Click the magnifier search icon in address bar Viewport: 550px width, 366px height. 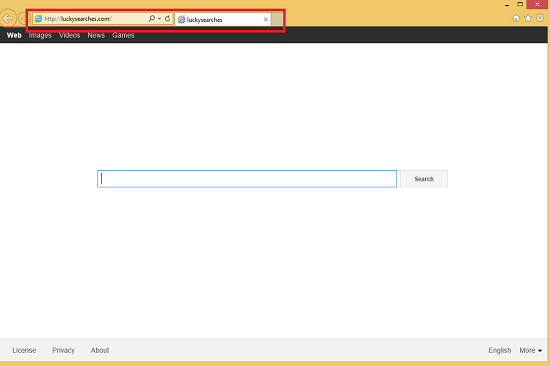pos(152,18)
